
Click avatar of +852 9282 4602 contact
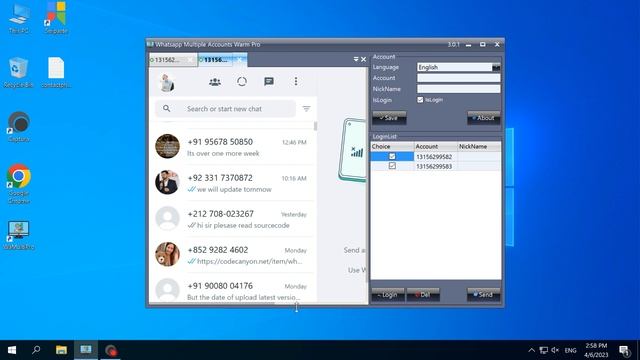(167, 254)
